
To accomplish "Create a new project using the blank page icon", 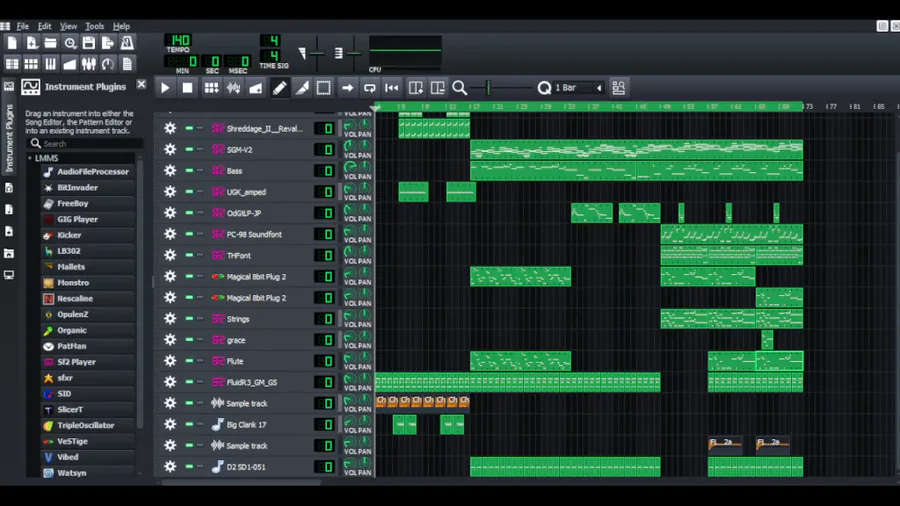I will pyautogui.click(x=12, y=43).
